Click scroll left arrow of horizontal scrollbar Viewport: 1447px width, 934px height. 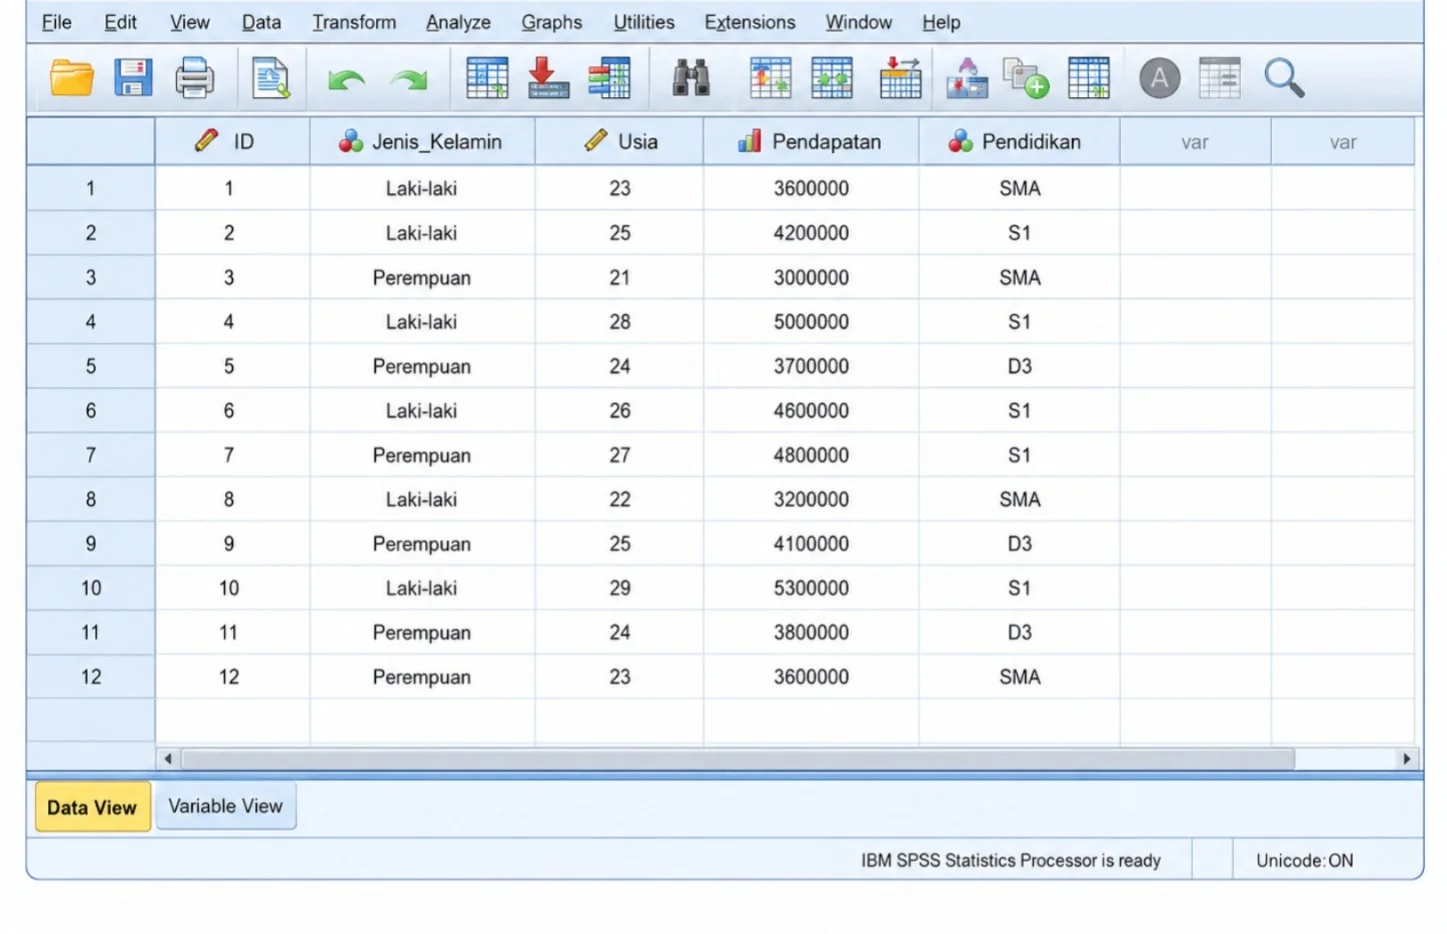(x=168, y=759)
